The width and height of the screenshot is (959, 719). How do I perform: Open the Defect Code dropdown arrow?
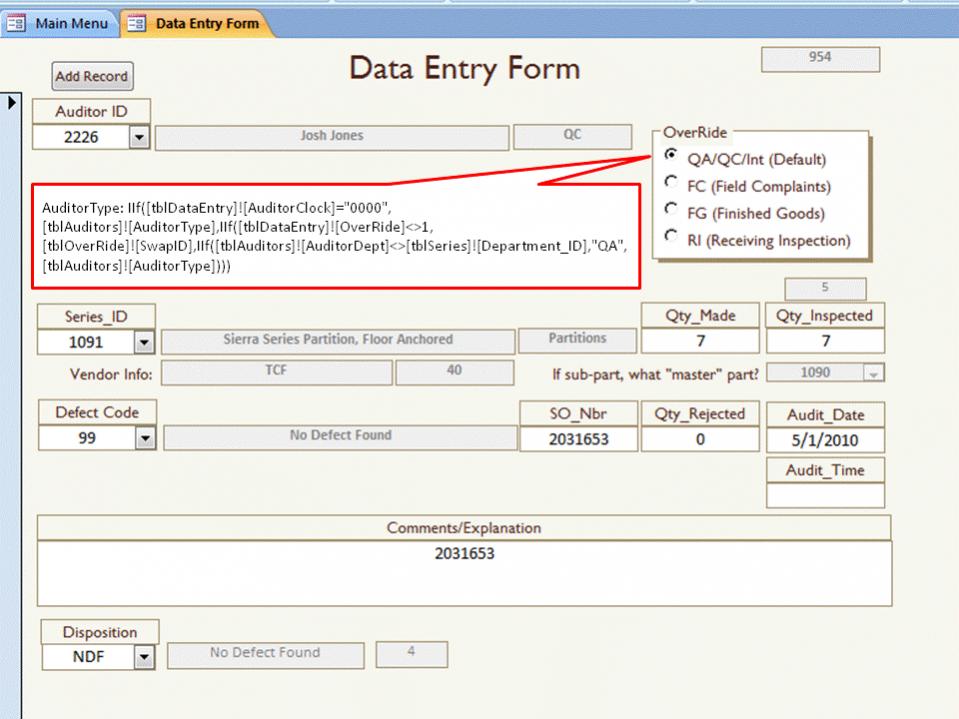(143, 438)
